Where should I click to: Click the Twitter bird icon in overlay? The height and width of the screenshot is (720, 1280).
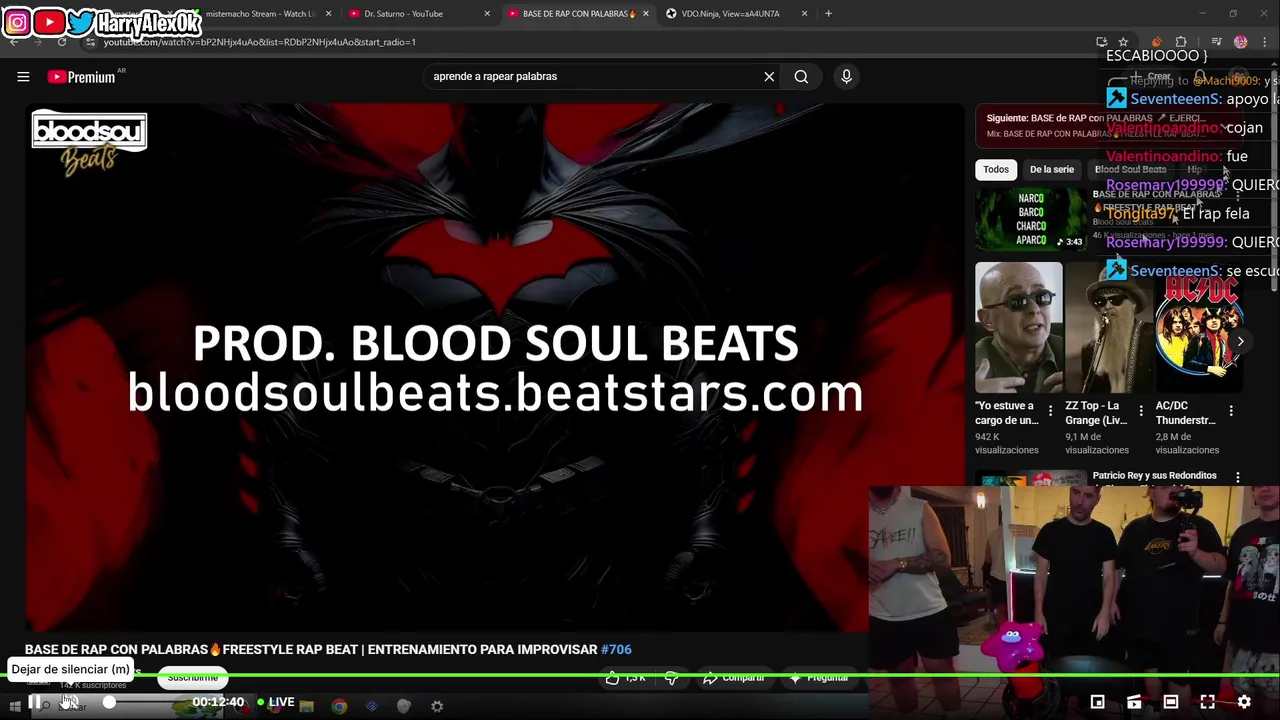(x=81, y=22)
